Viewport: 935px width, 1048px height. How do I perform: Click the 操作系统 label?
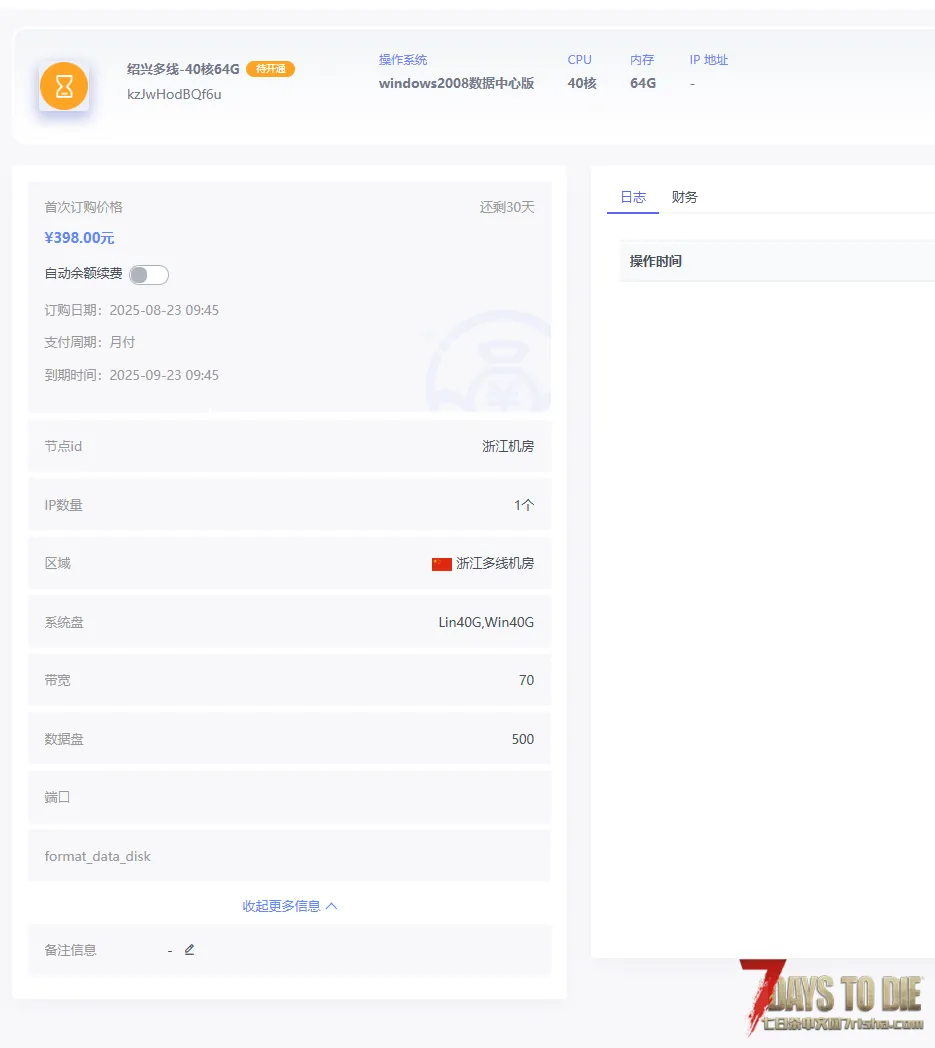(x=403, y=59)
